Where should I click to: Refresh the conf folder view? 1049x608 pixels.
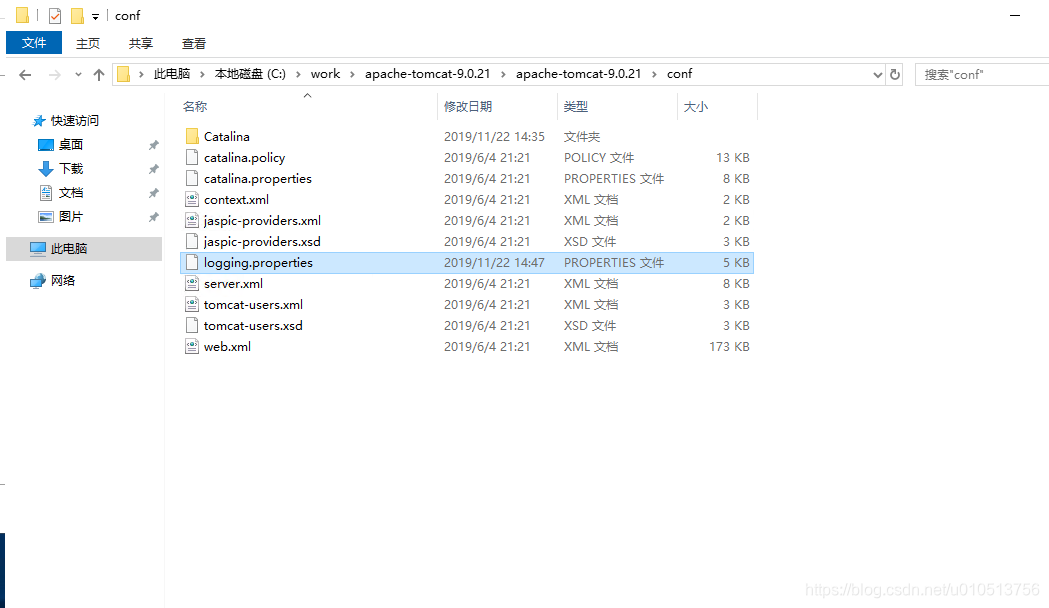[x=895, y=74]
